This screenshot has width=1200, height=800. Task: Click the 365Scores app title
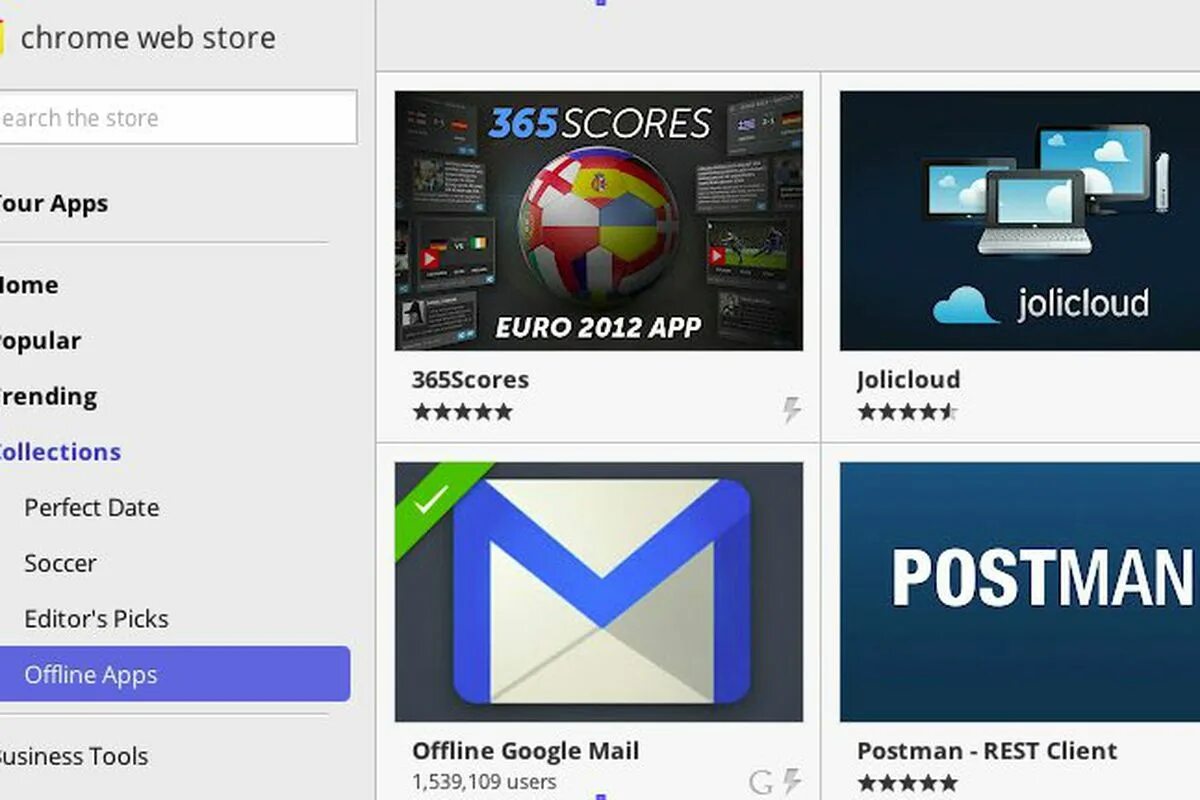coord(470,380)
